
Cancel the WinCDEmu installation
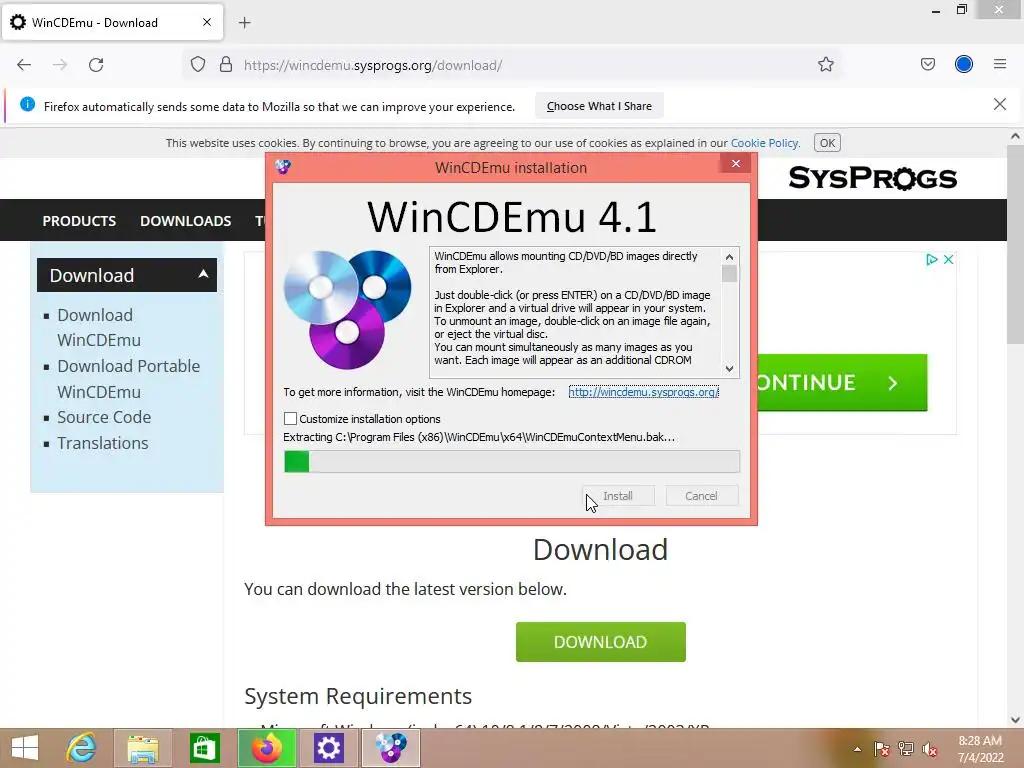701,496
